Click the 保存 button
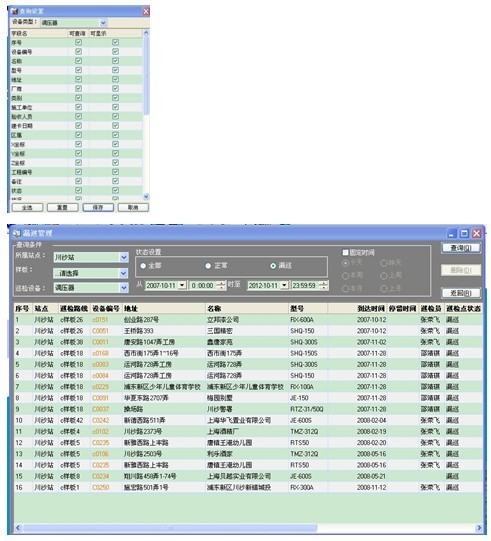491x541 pixels. coord(98,207)
